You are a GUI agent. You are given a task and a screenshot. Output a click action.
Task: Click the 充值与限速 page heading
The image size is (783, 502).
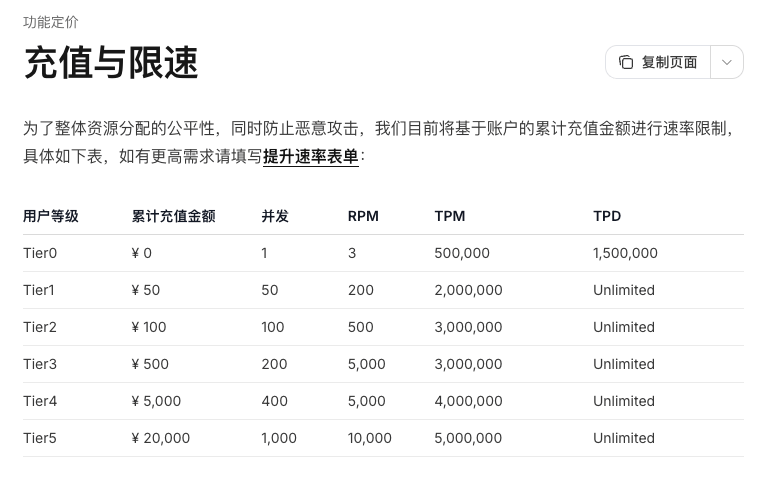pos(111,62)
